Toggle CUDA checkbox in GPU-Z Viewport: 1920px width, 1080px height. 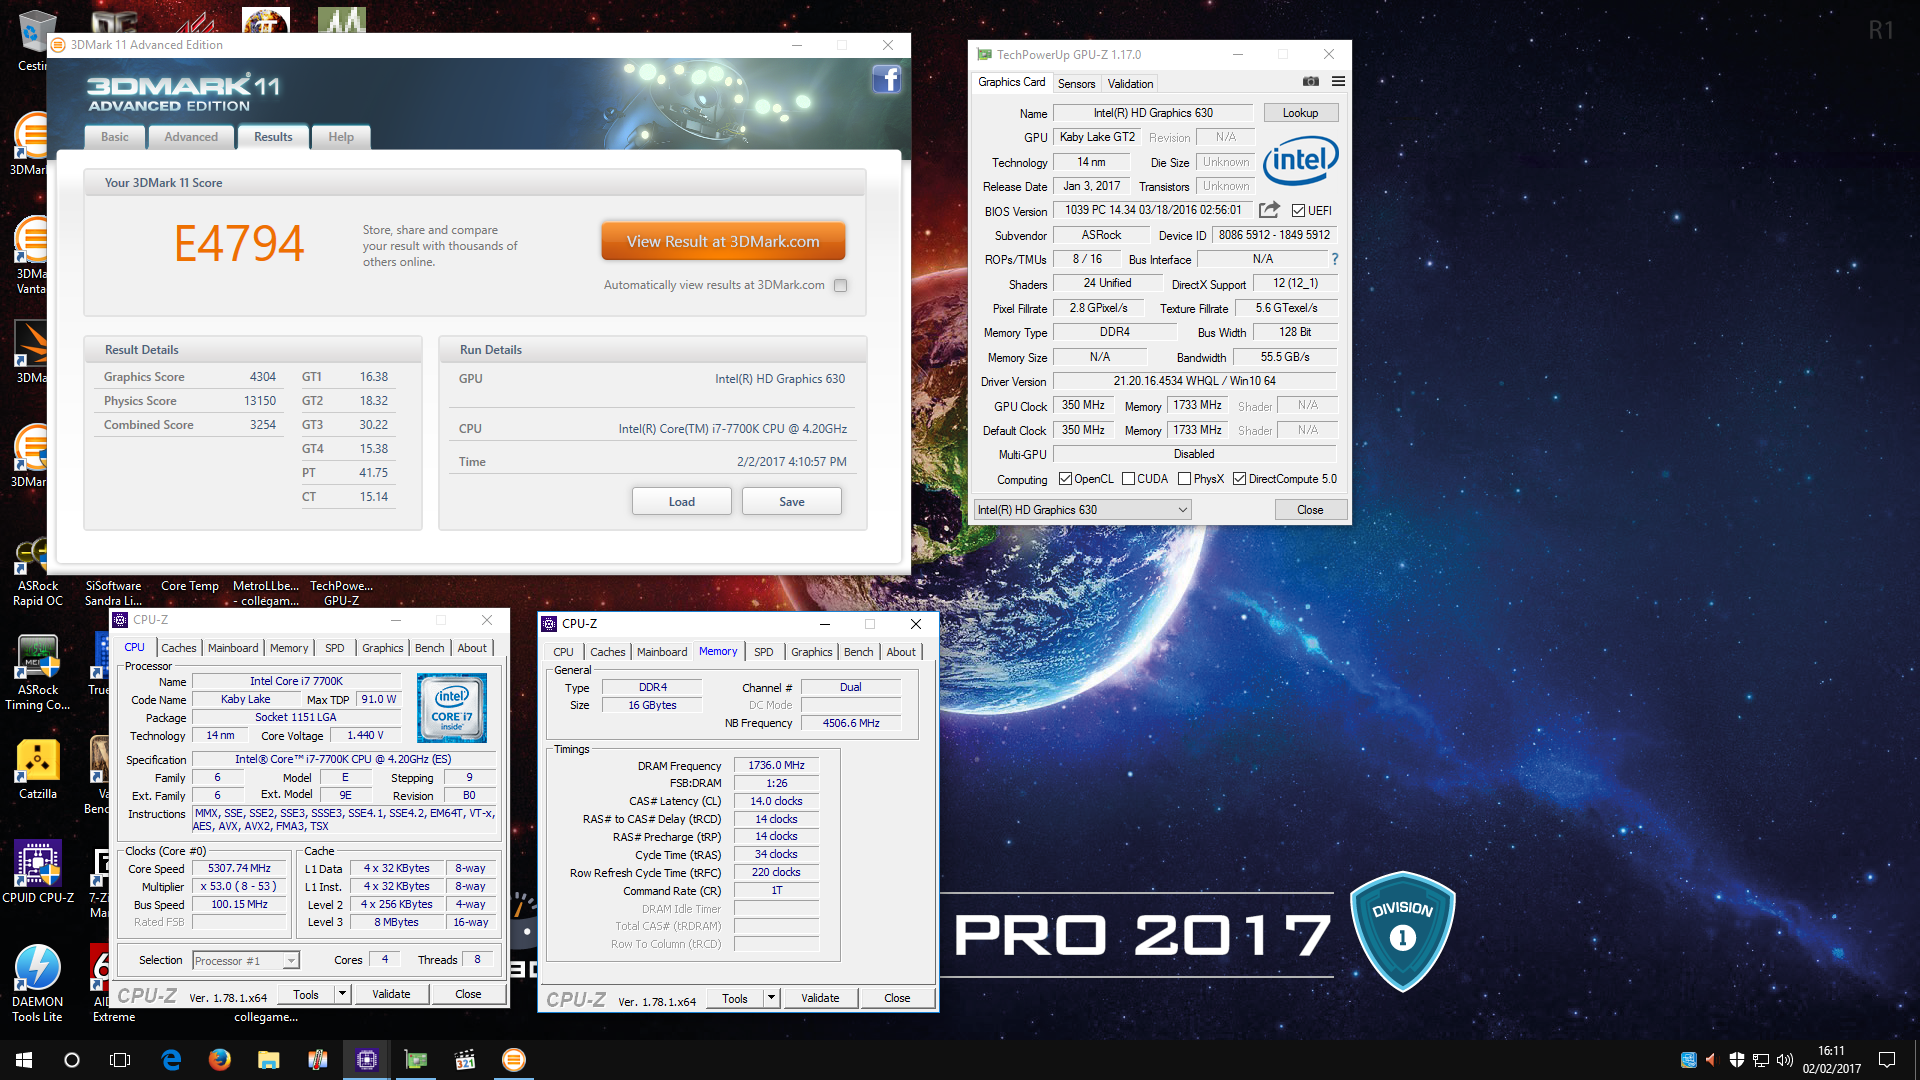click(1128, 479)
